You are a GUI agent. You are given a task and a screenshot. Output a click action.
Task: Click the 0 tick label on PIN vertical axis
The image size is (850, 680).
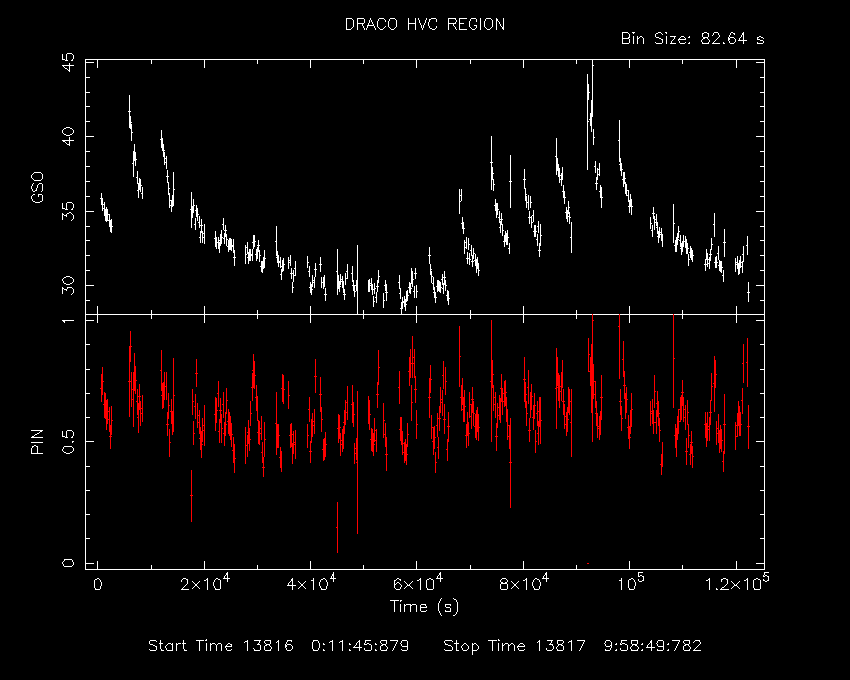pyautogui.click(x=69, y=563)
